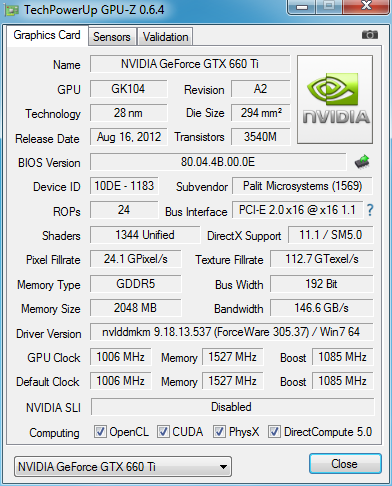Click the Name field showing GTX 660 Ti
The height and width of the screenshot is (486, 392).
click(190, 64)
